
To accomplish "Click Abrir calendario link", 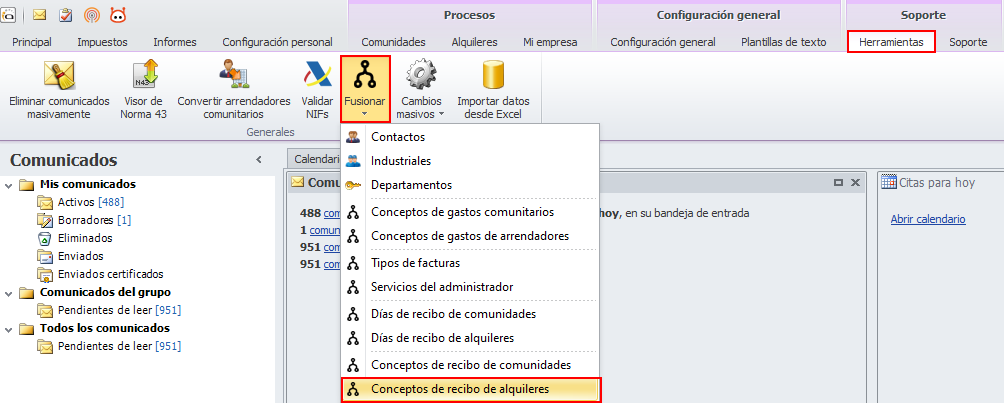I will coord(928,219).
